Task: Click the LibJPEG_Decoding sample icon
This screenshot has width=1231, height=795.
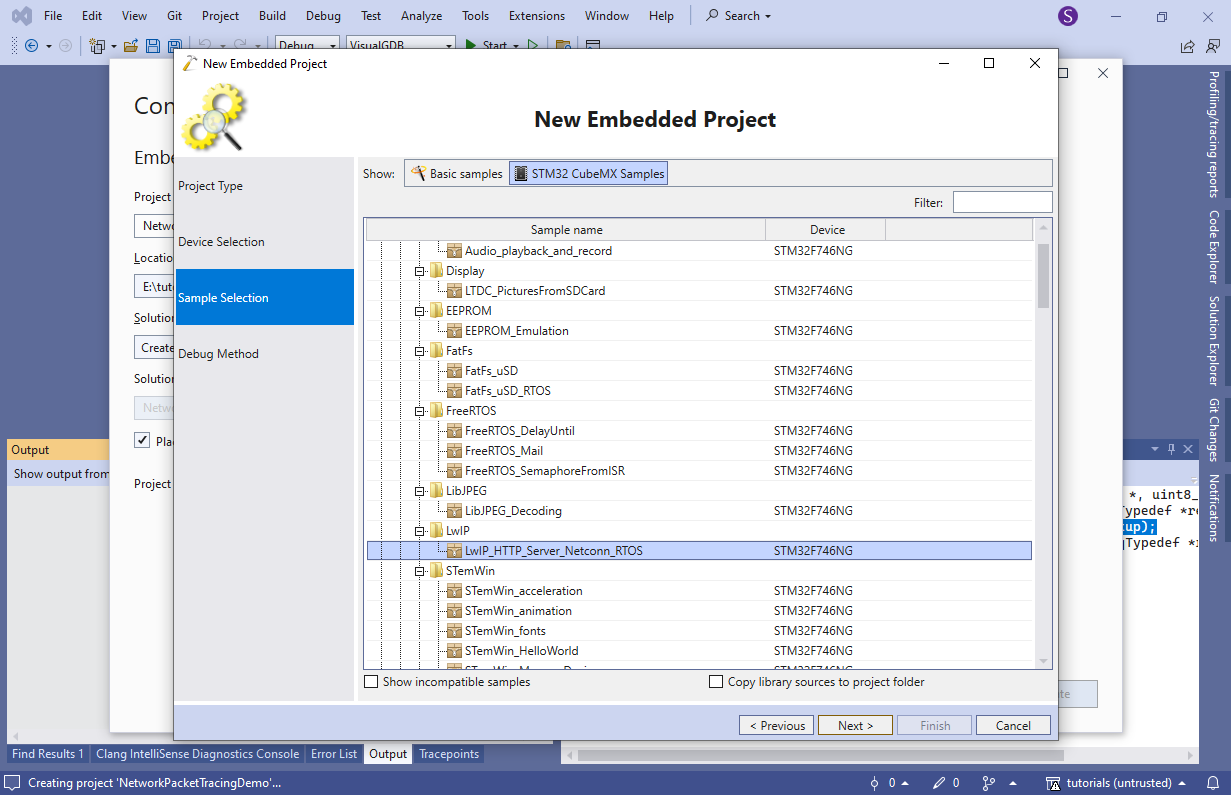Action: click(455, 511)
